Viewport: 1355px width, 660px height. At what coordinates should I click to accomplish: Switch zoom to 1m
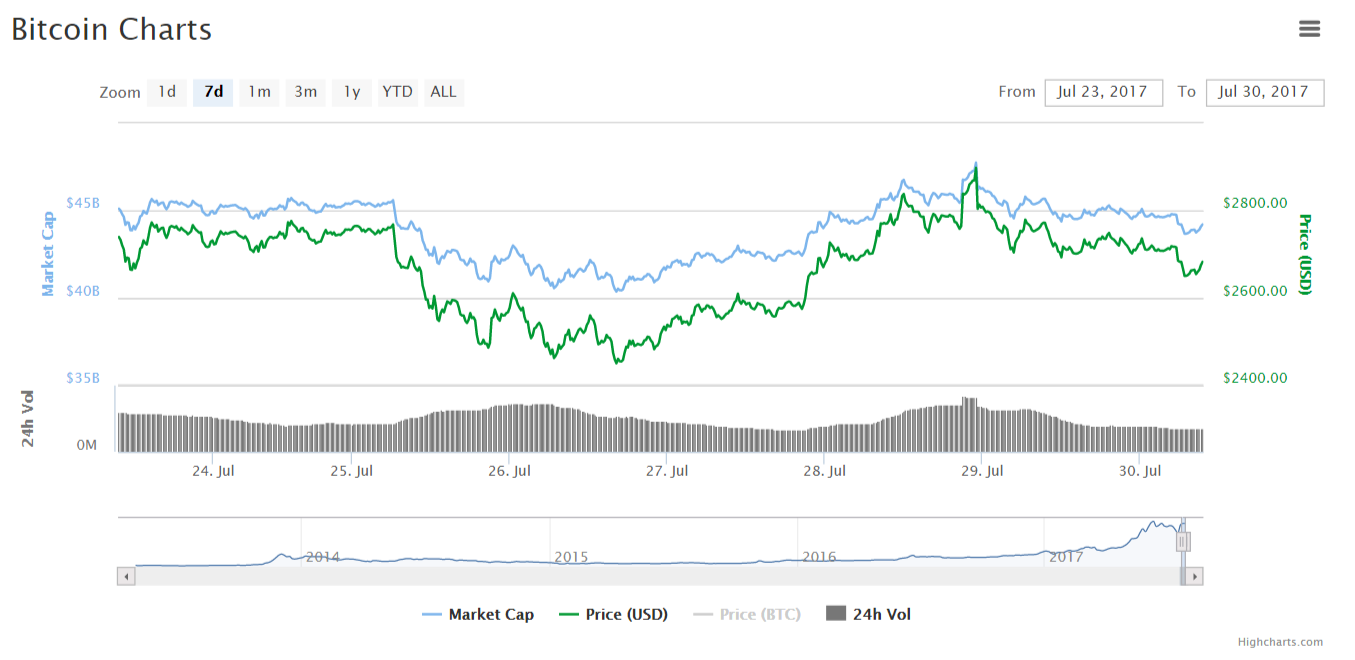click(x=259, y=92)
